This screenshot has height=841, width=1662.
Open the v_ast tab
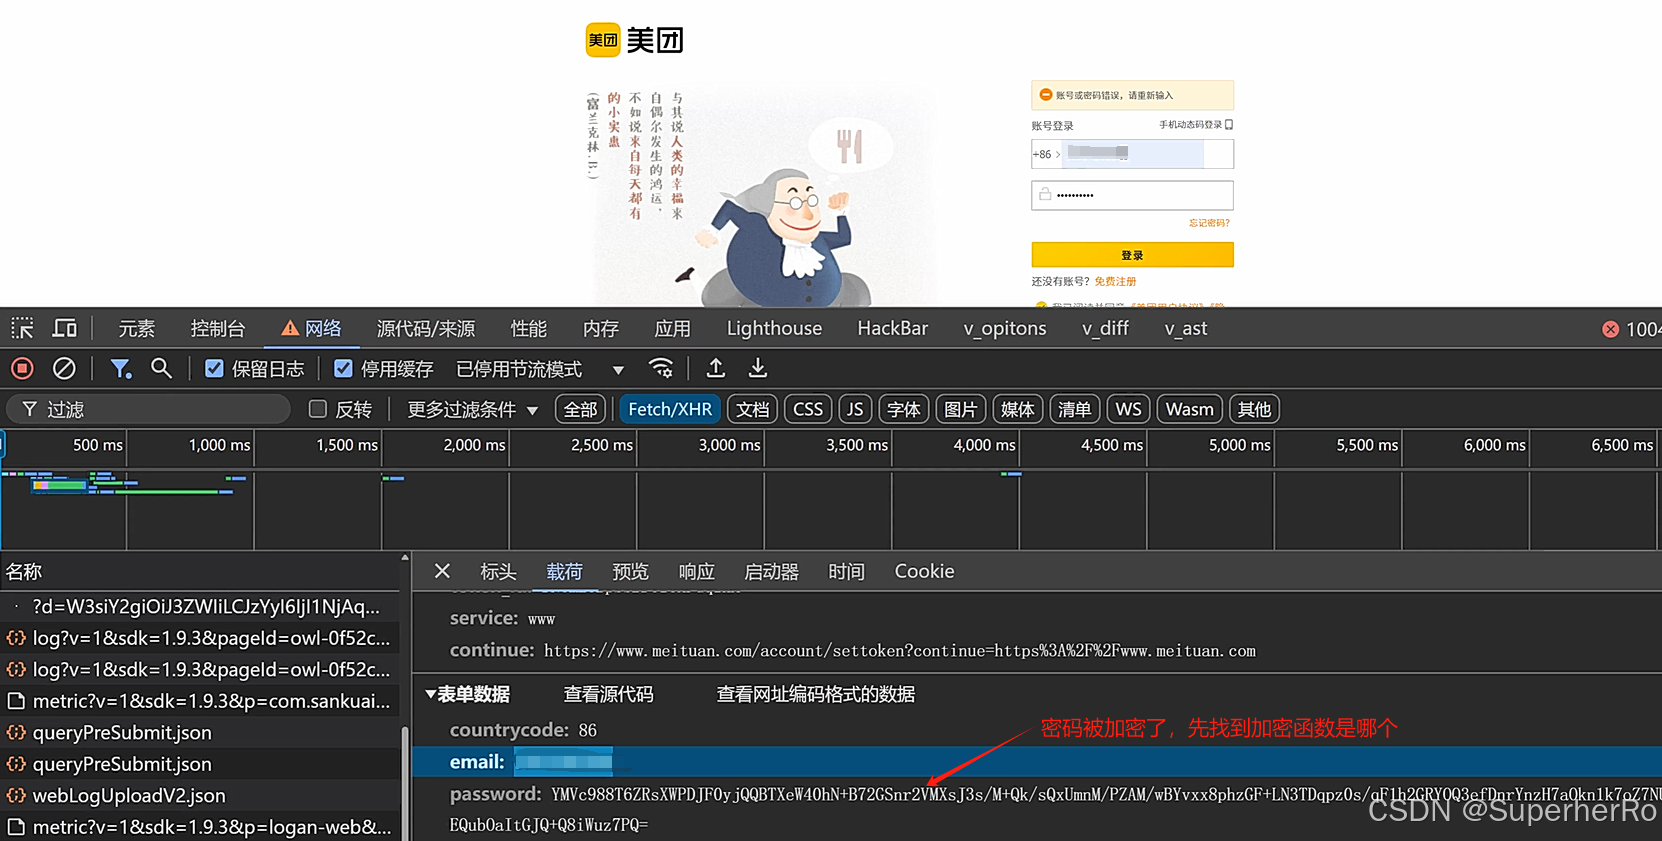pyautogui.click(x=1186, y=328)
